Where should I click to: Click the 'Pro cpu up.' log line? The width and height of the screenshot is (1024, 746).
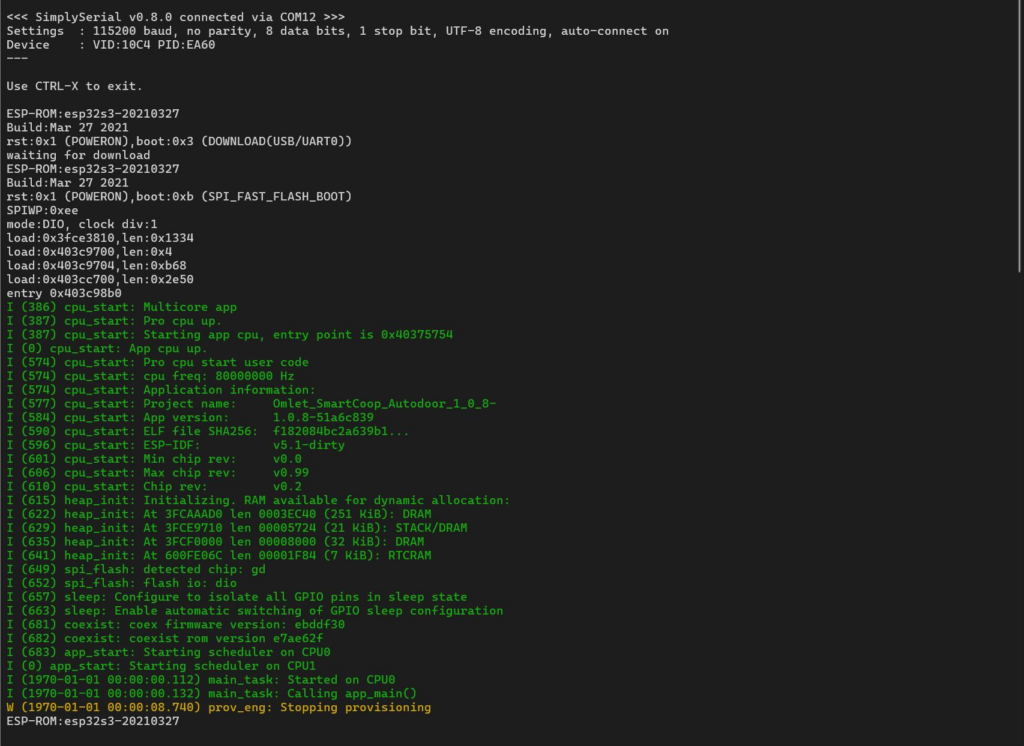114,321
